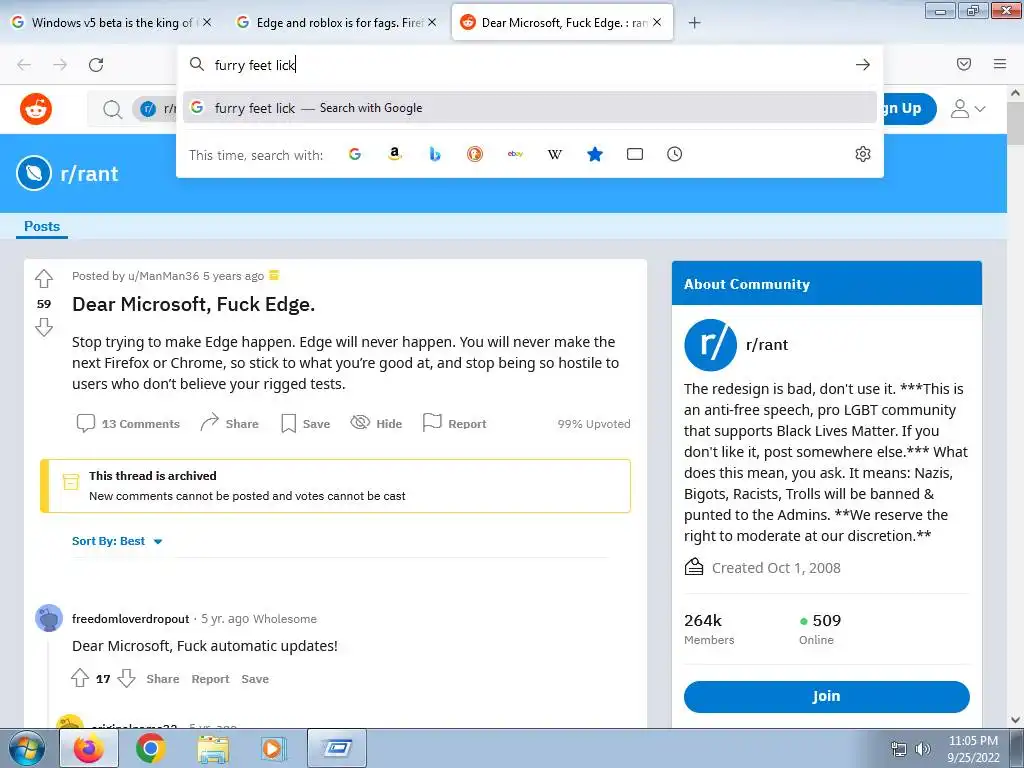Image resolution: width=1024 pixels, height=768 pixels.
Task: Open a new browser tab
Action: 694,23
